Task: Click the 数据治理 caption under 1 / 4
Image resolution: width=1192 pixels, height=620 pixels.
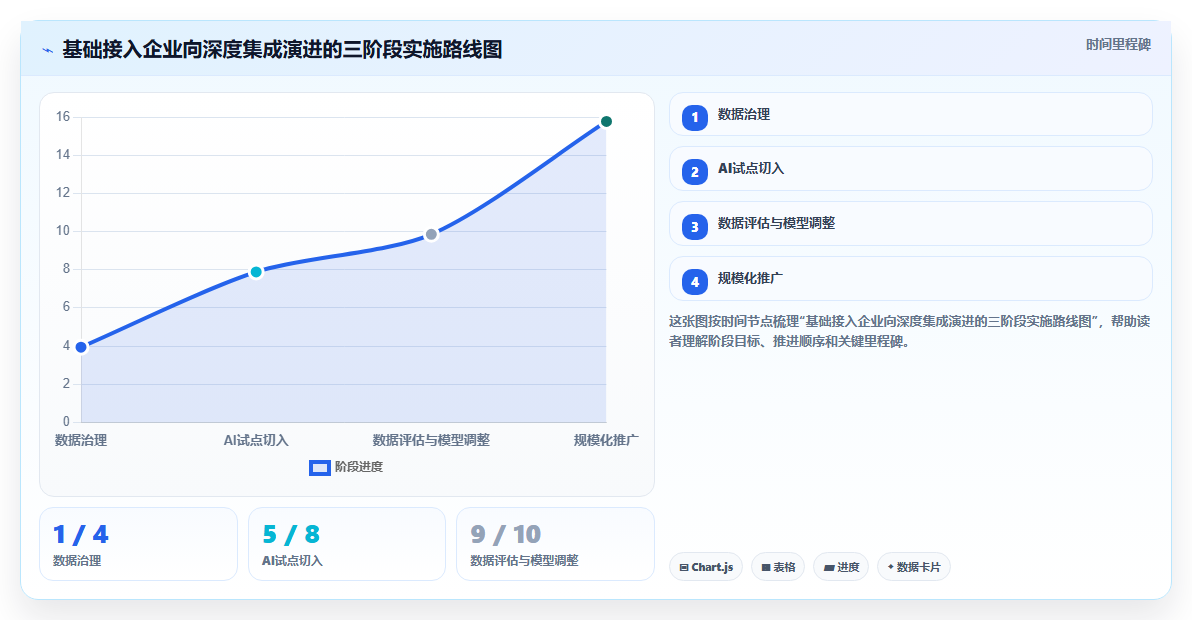Action: coord(77,561)
